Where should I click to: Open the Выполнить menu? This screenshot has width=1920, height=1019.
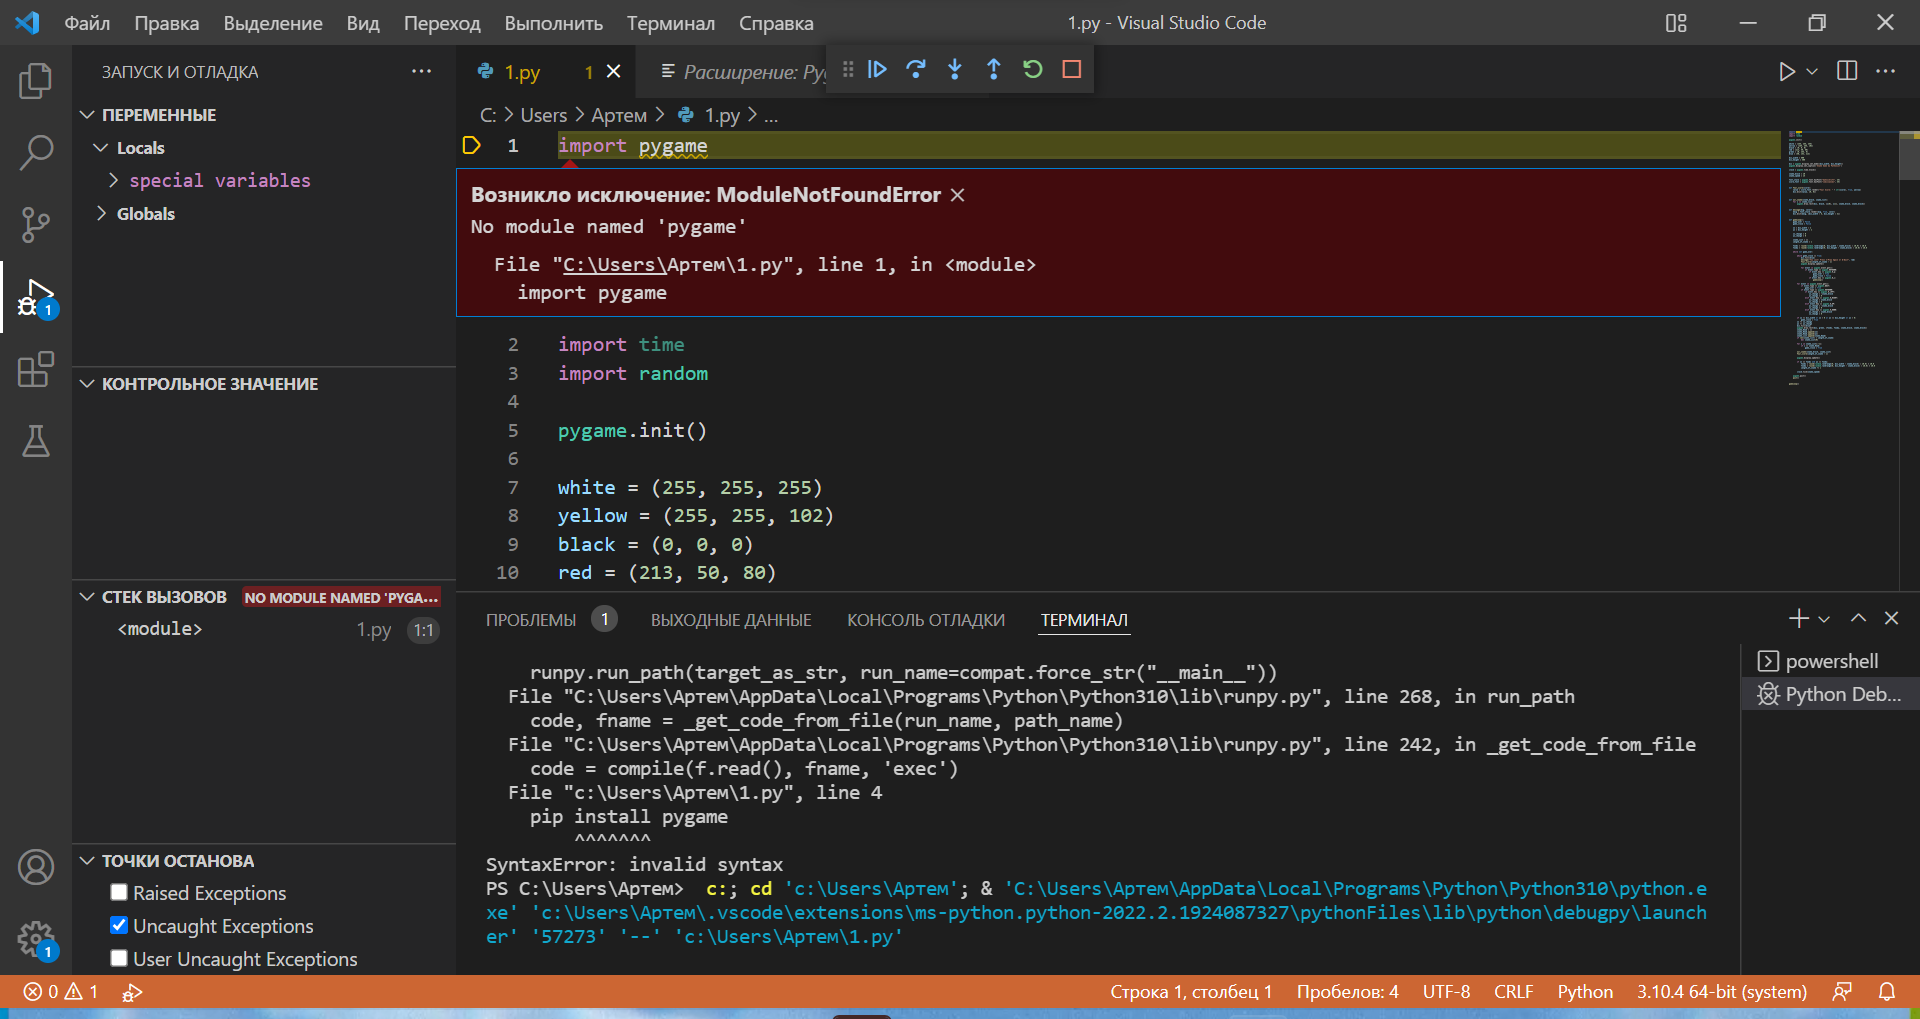(553, 23)
